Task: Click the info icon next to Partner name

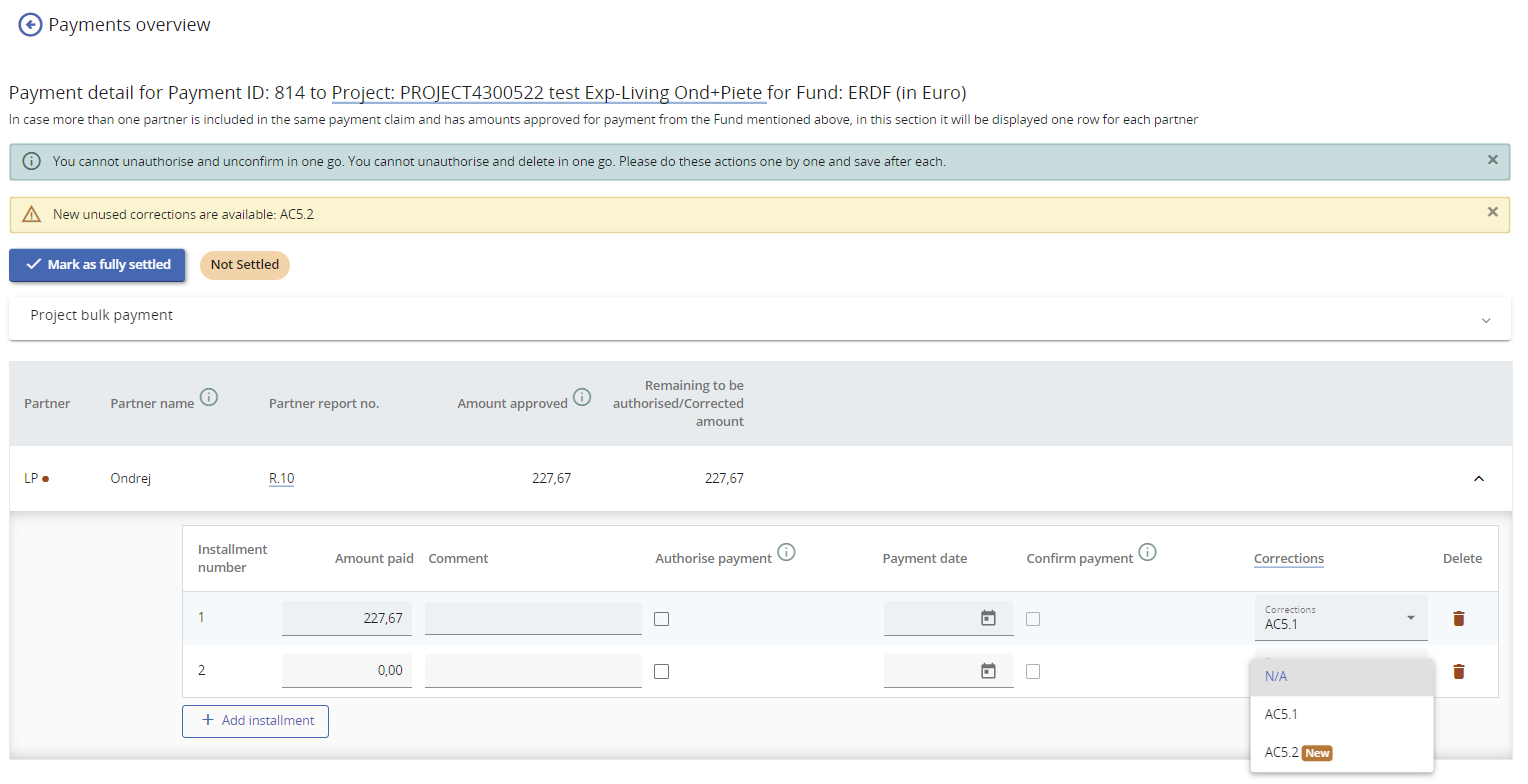Action: (x=208, y=397)
